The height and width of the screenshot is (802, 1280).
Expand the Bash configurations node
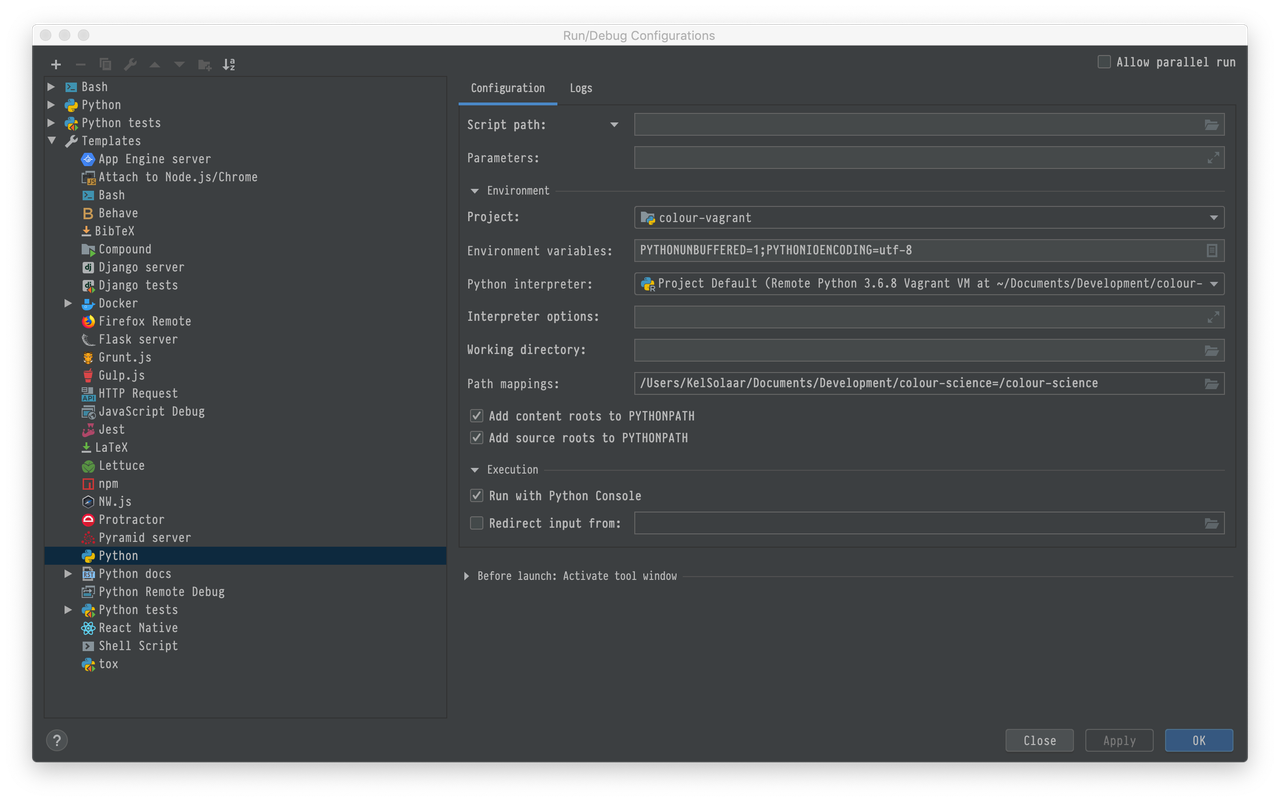pos(52,87)
